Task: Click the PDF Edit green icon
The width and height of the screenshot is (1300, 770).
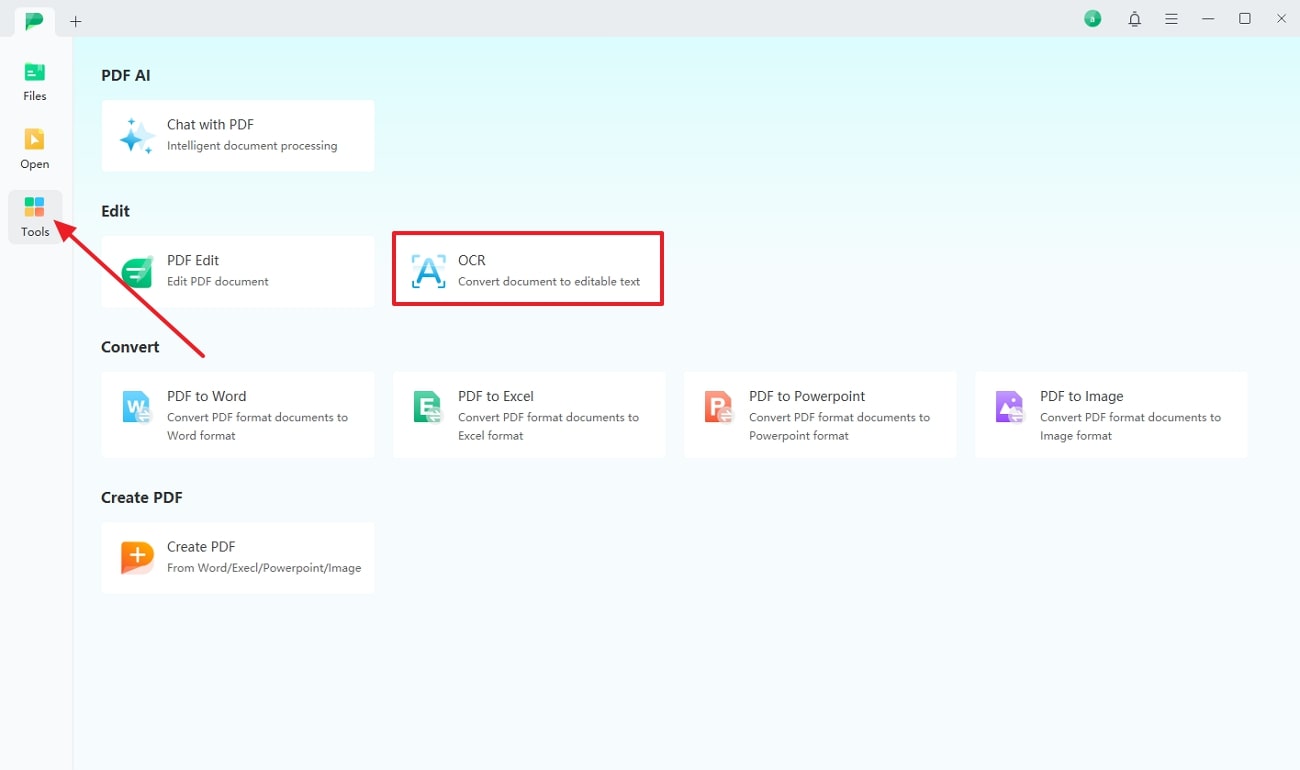Action: 137,271
